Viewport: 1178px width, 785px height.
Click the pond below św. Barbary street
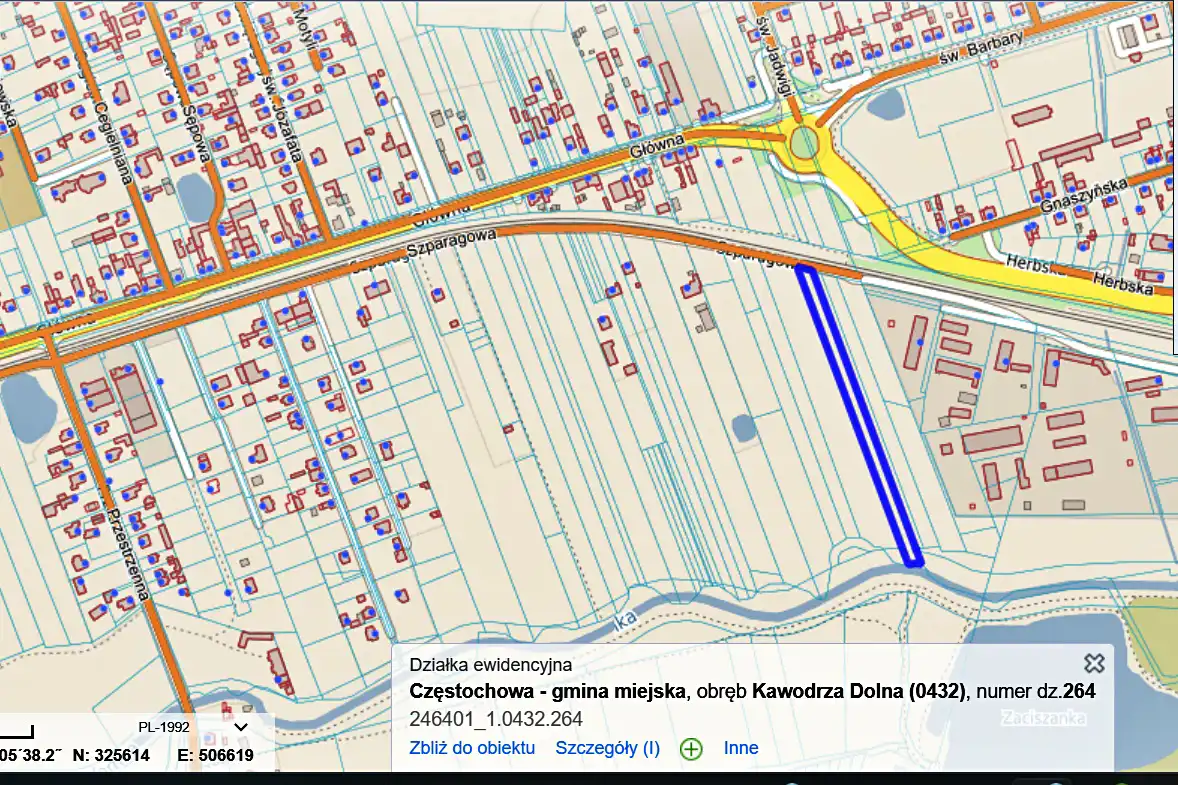click(x=884, y=101)
